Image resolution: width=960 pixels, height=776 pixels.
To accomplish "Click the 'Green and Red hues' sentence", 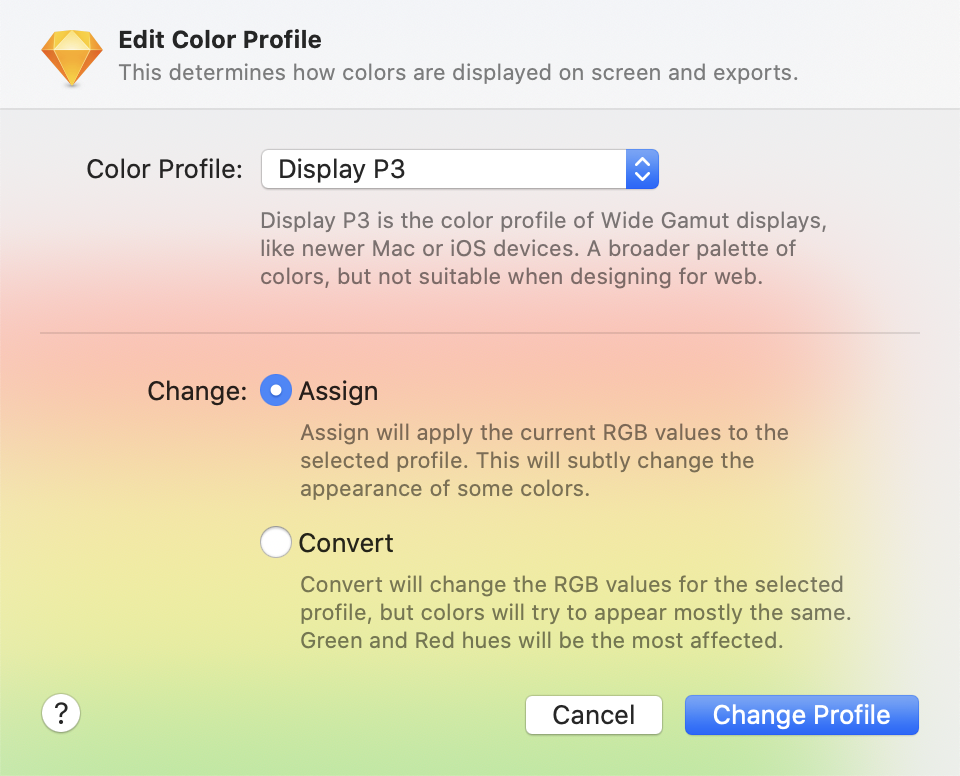I will click(x=540, y=640).
